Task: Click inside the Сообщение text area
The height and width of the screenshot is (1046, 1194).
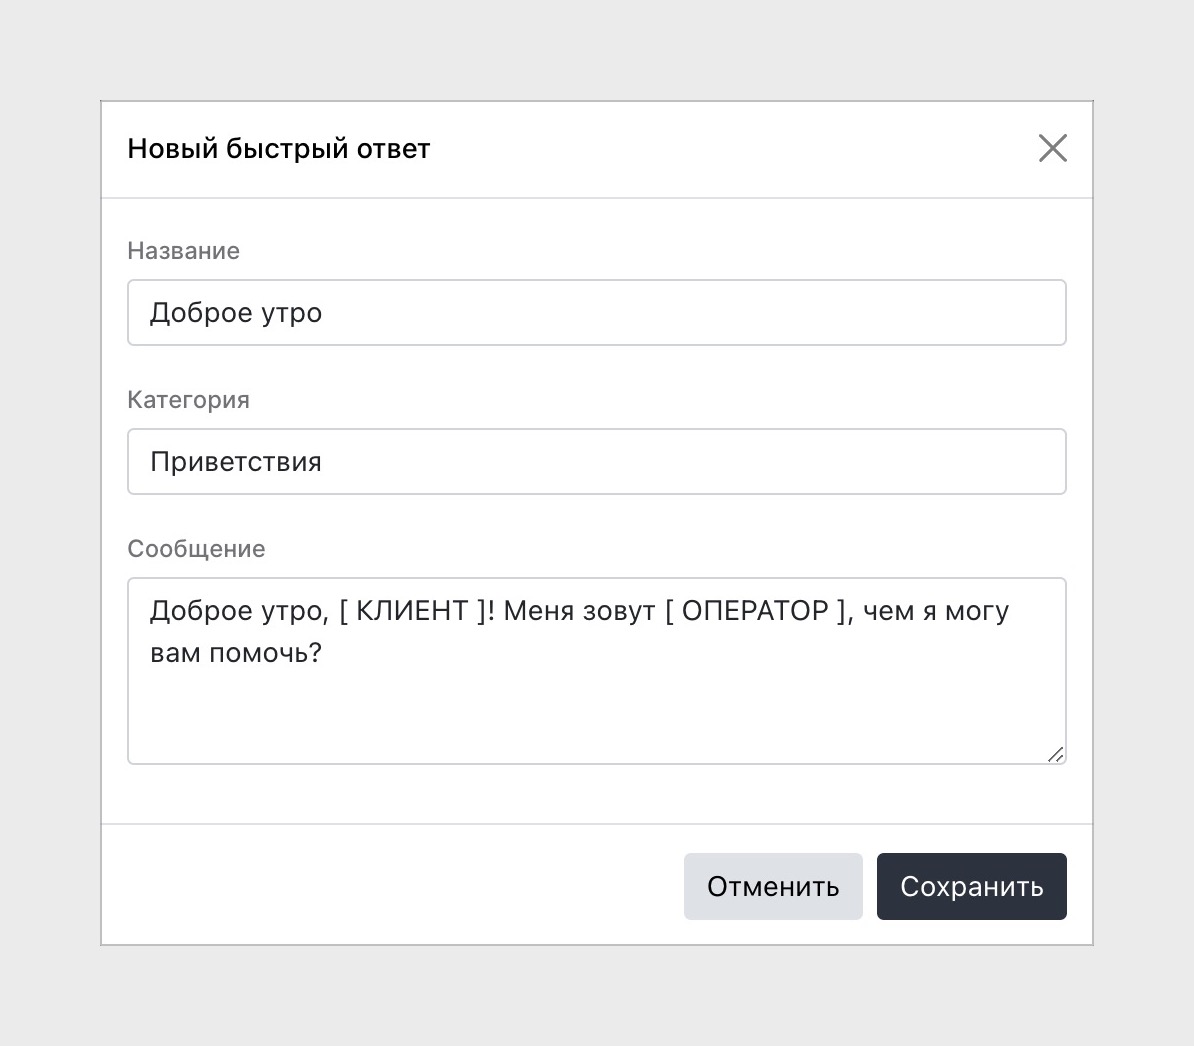Action: pos(596,671)
